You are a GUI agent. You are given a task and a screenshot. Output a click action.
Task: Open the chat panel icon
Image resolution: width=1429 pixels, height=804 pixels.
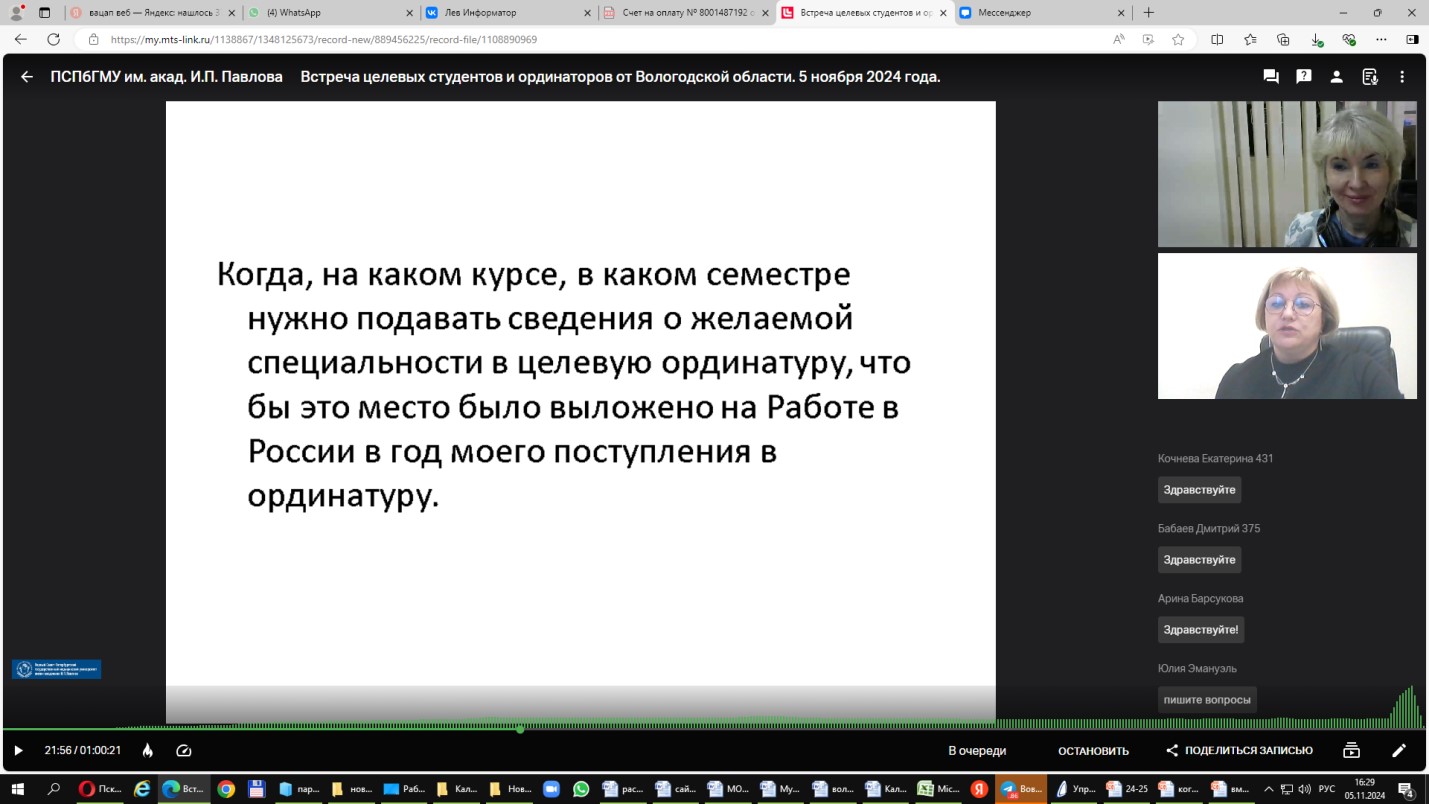(1271, 77)
